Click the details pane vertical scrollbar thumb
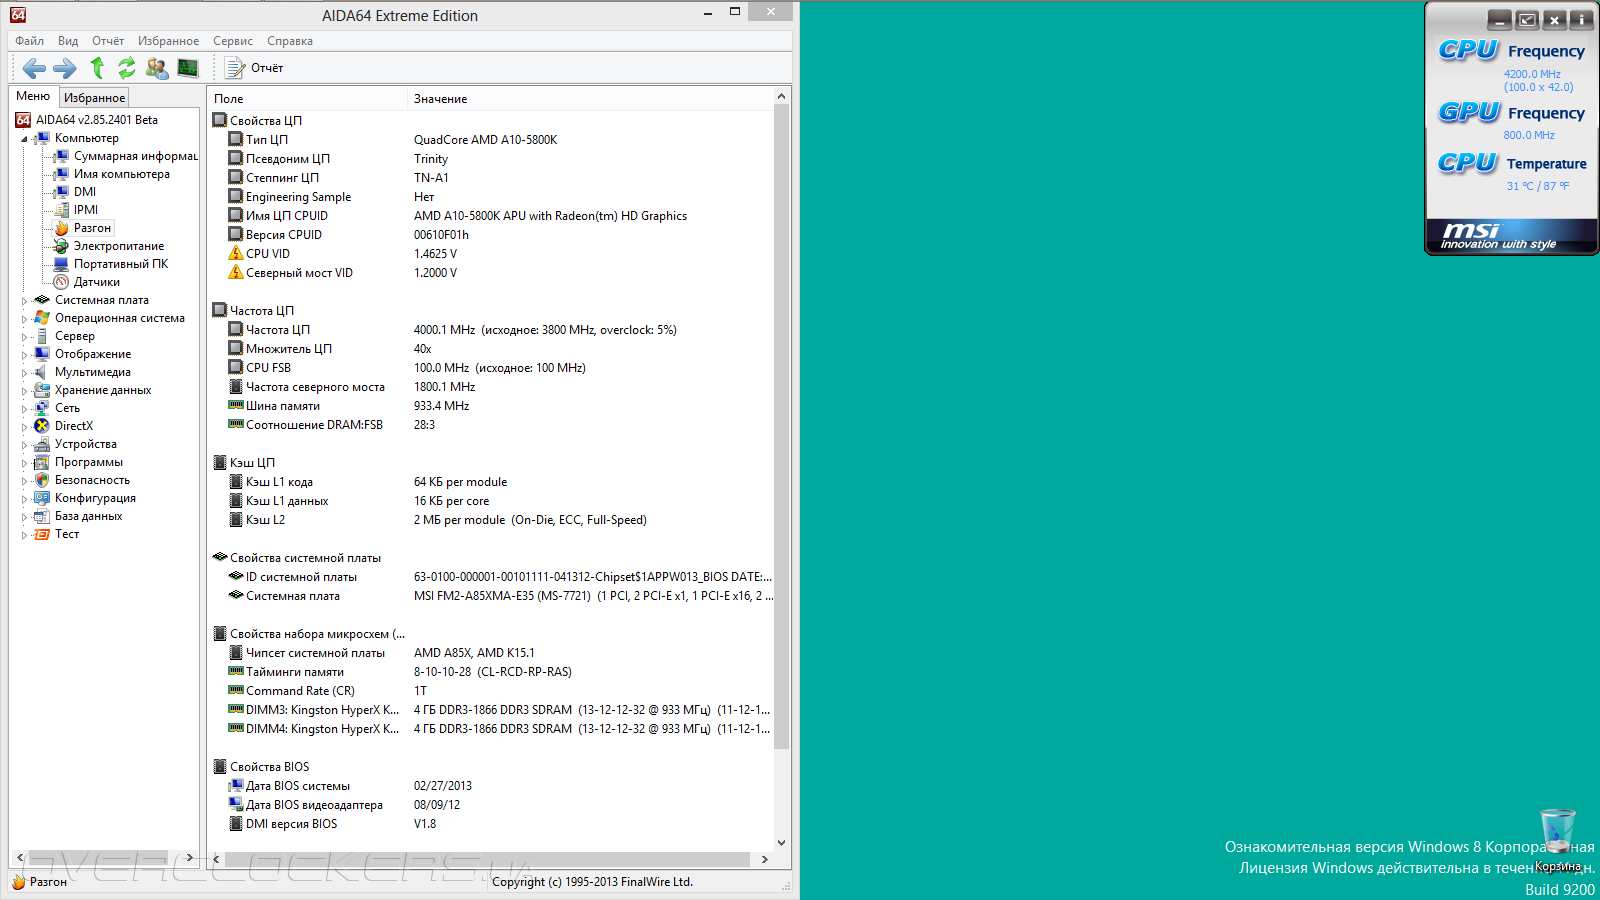This screenshot has width=1600, height=900. click(x=782, y=427)
